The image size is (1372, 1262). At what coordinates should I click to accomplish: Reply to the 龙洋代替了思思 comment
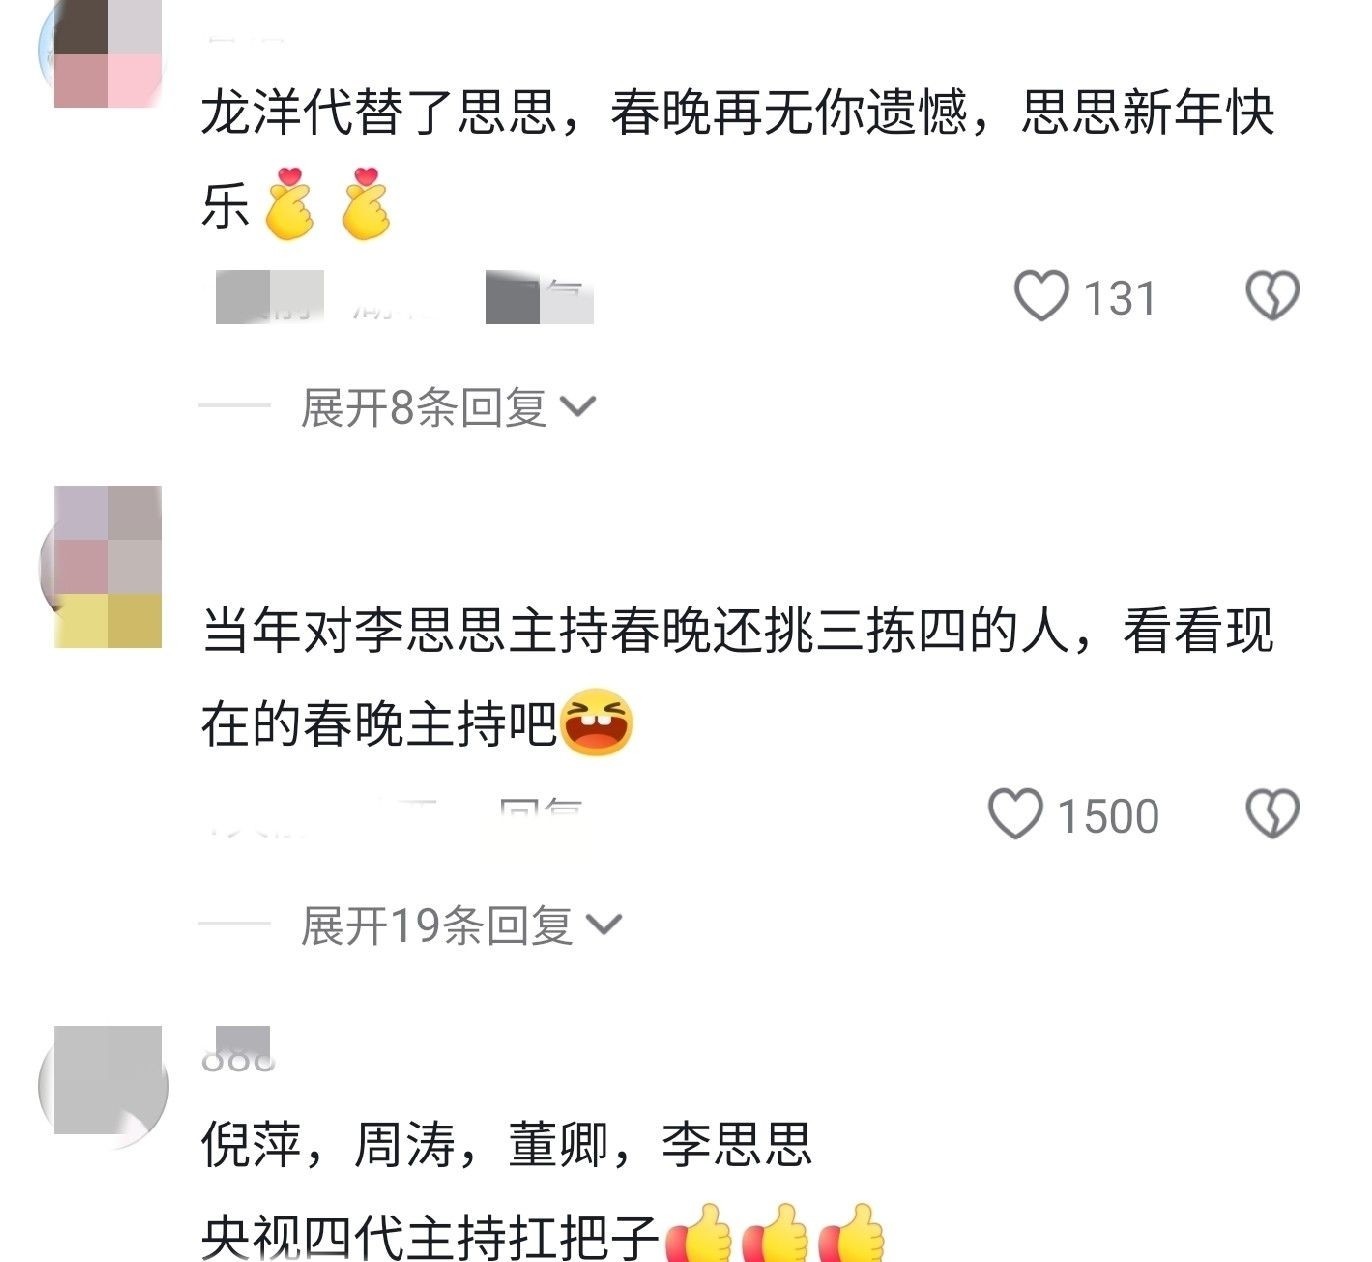pyautogui.click(x=540, y=297)
